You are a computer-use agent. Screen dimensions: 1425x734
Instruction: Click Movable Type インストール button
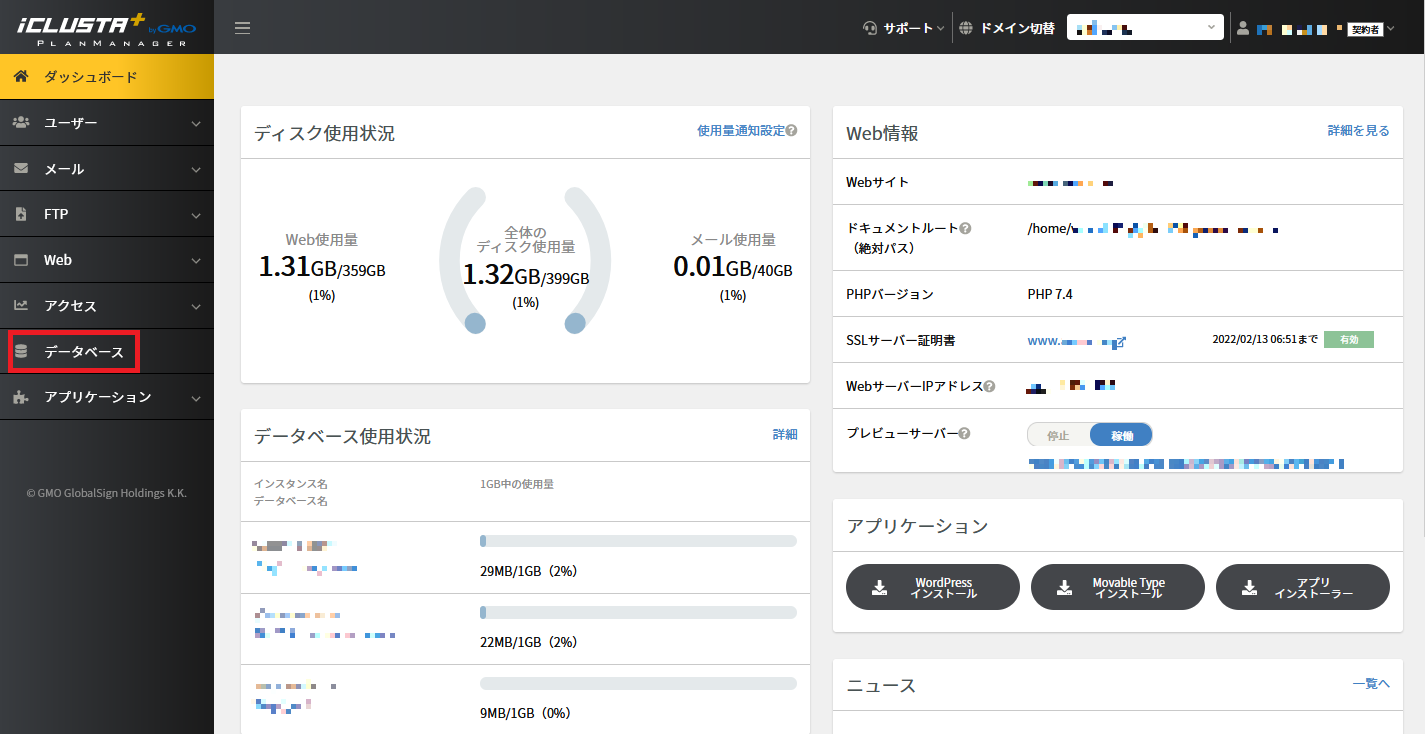[1118, 587]
